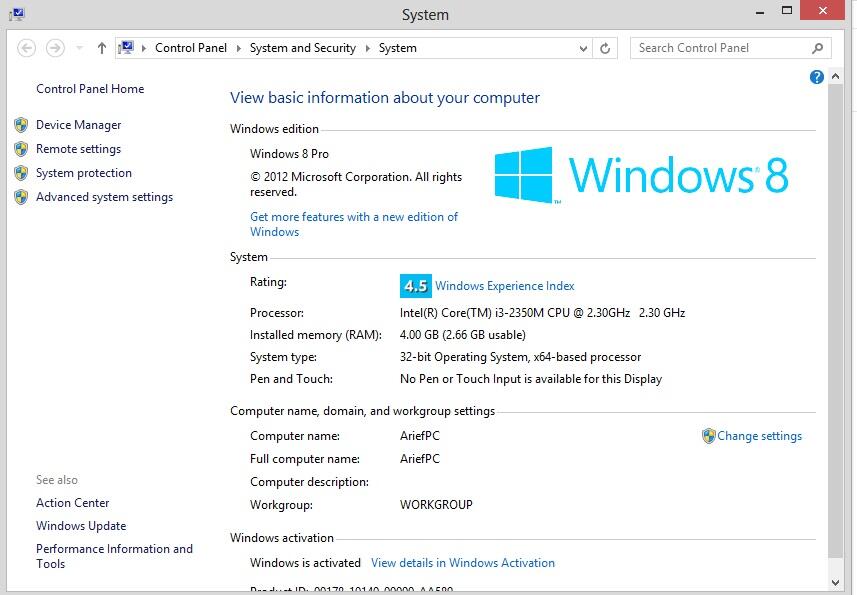Image resolution: width=857 pixels, height=595 pixels.
Task: Click the AriefPC value beside Full computer name
Action: [420, 459]
